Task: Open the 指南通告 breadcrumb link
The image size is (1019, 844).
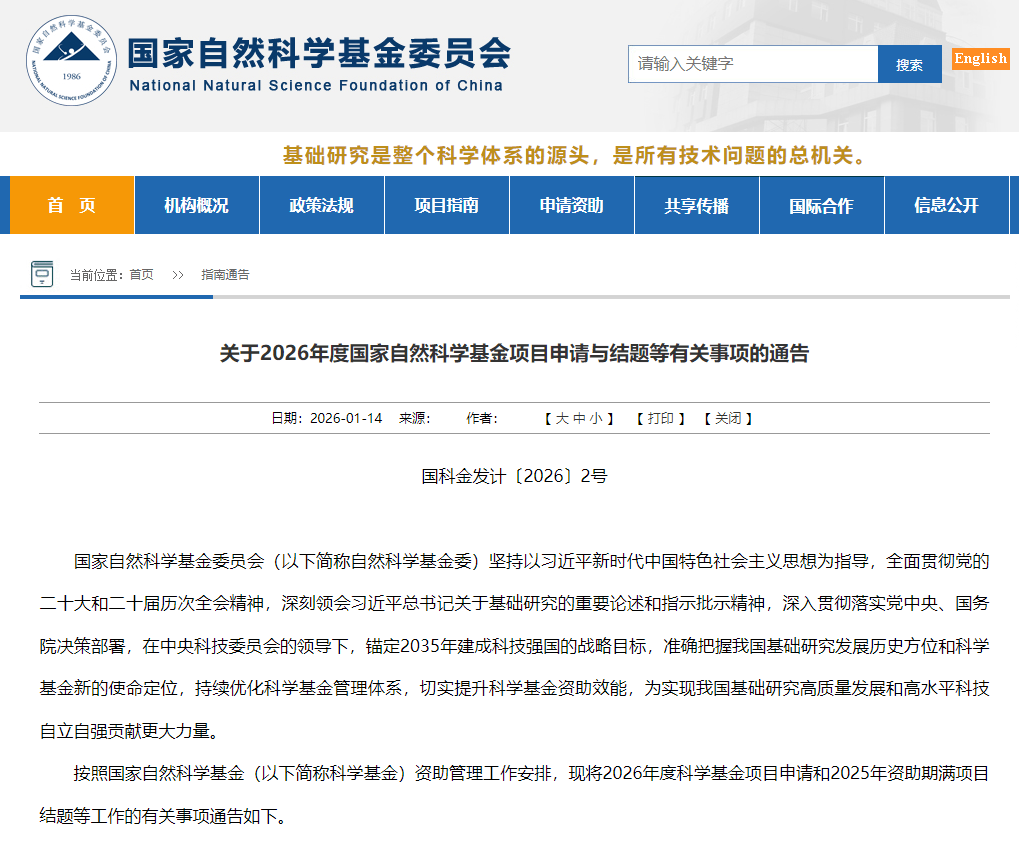Action: click(x=225, y=274)
